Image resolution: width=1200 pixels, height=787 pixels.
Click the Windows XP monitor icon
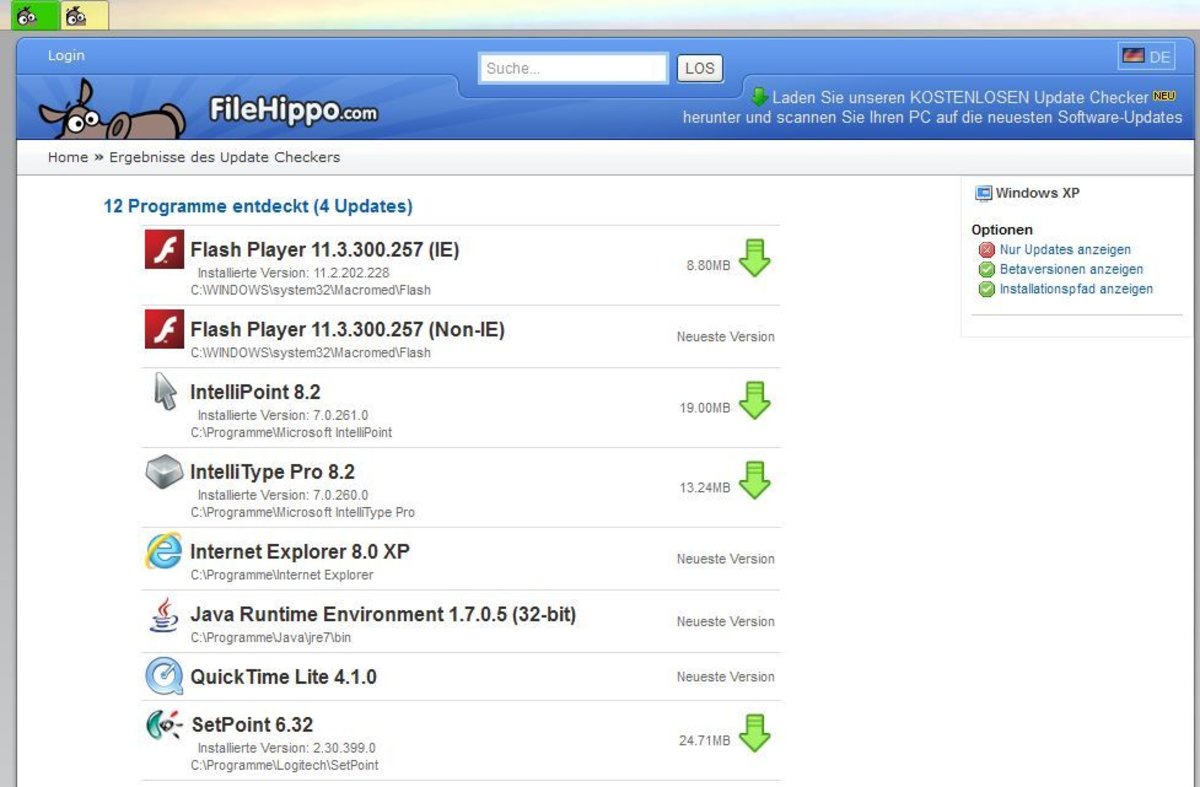(984, 193)
